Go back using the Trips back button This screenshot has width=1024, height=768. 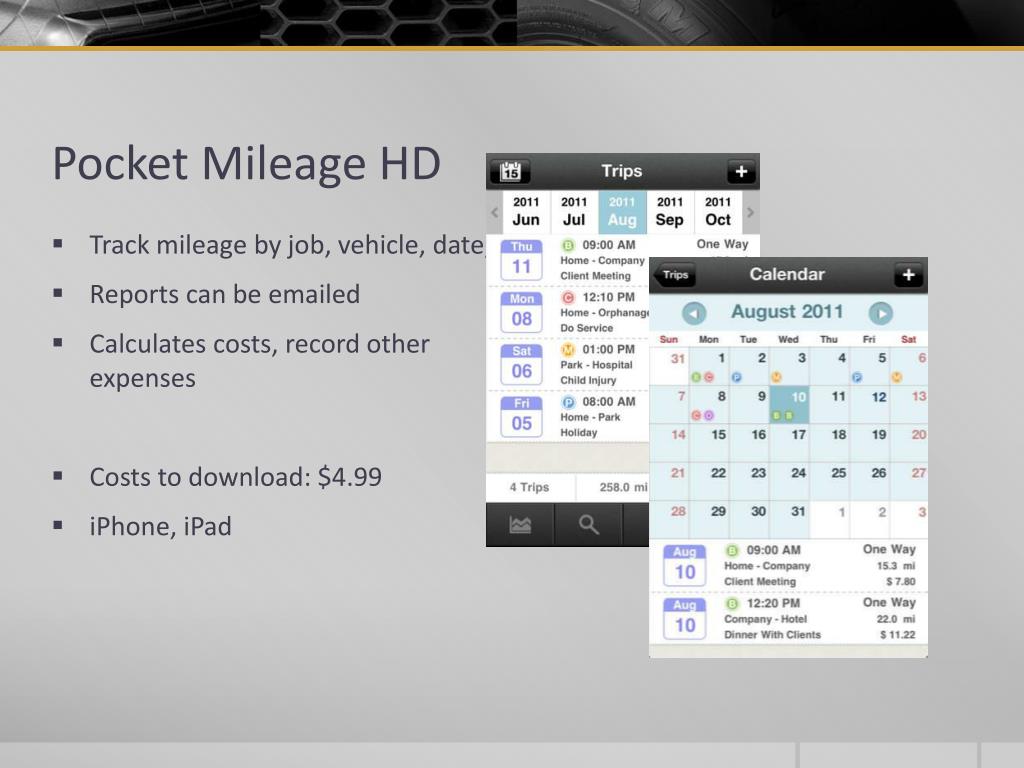click(x=675, y=275)
